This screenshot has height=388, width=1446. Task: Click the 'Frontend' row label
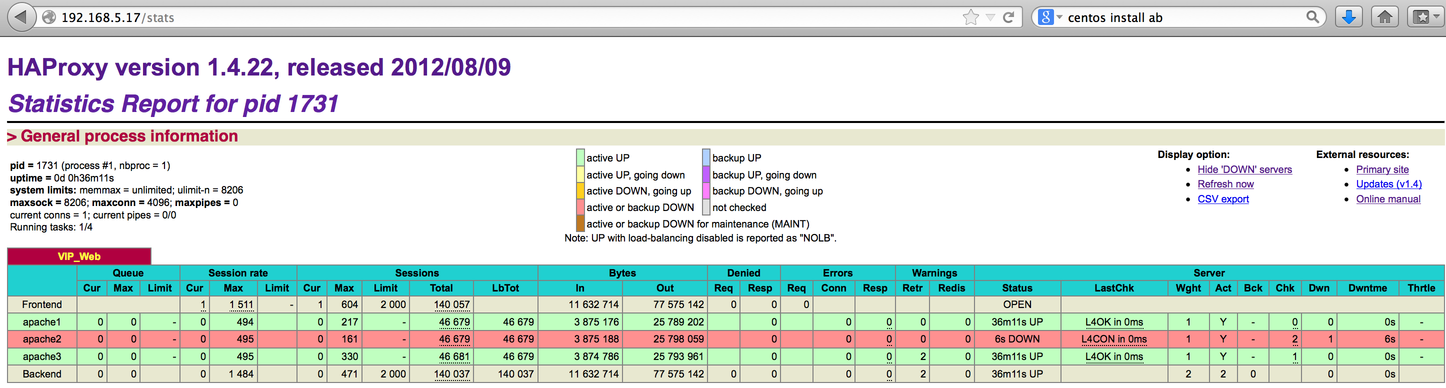coord(42,304)
